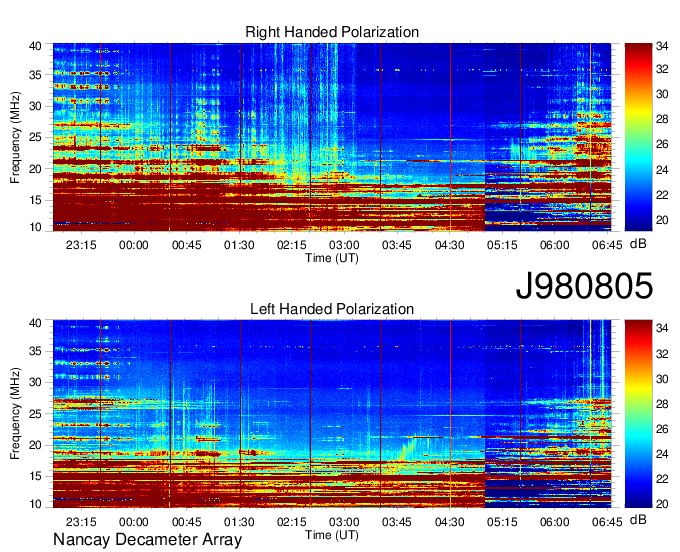The height and width of the screenshot is (552, 680).
Task: Click frequency tick '35' on Left Handed plot axis
Action: coord(36,351)
